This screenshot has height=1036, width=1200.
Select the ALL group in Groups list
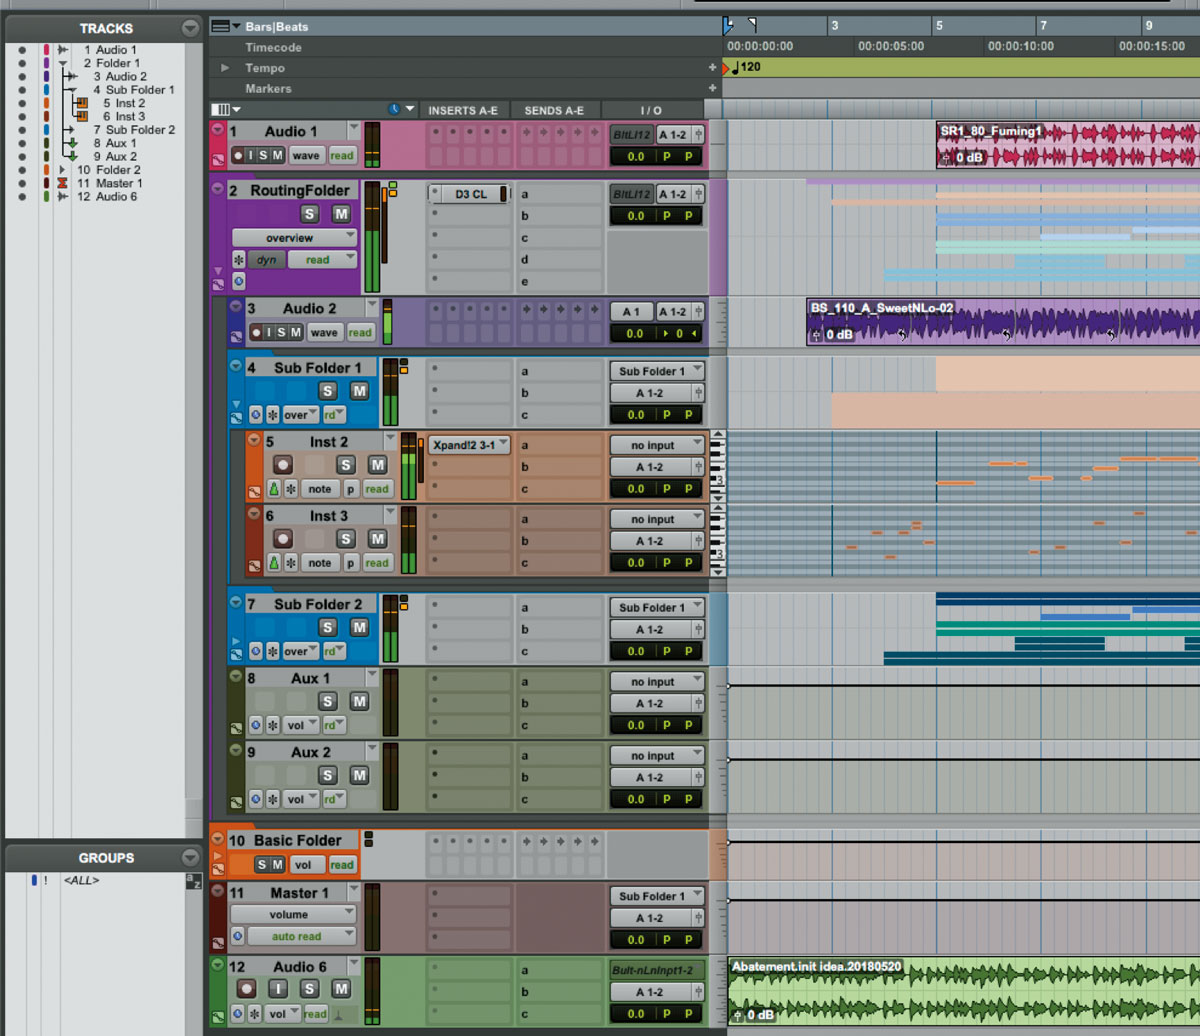[81, 880]
